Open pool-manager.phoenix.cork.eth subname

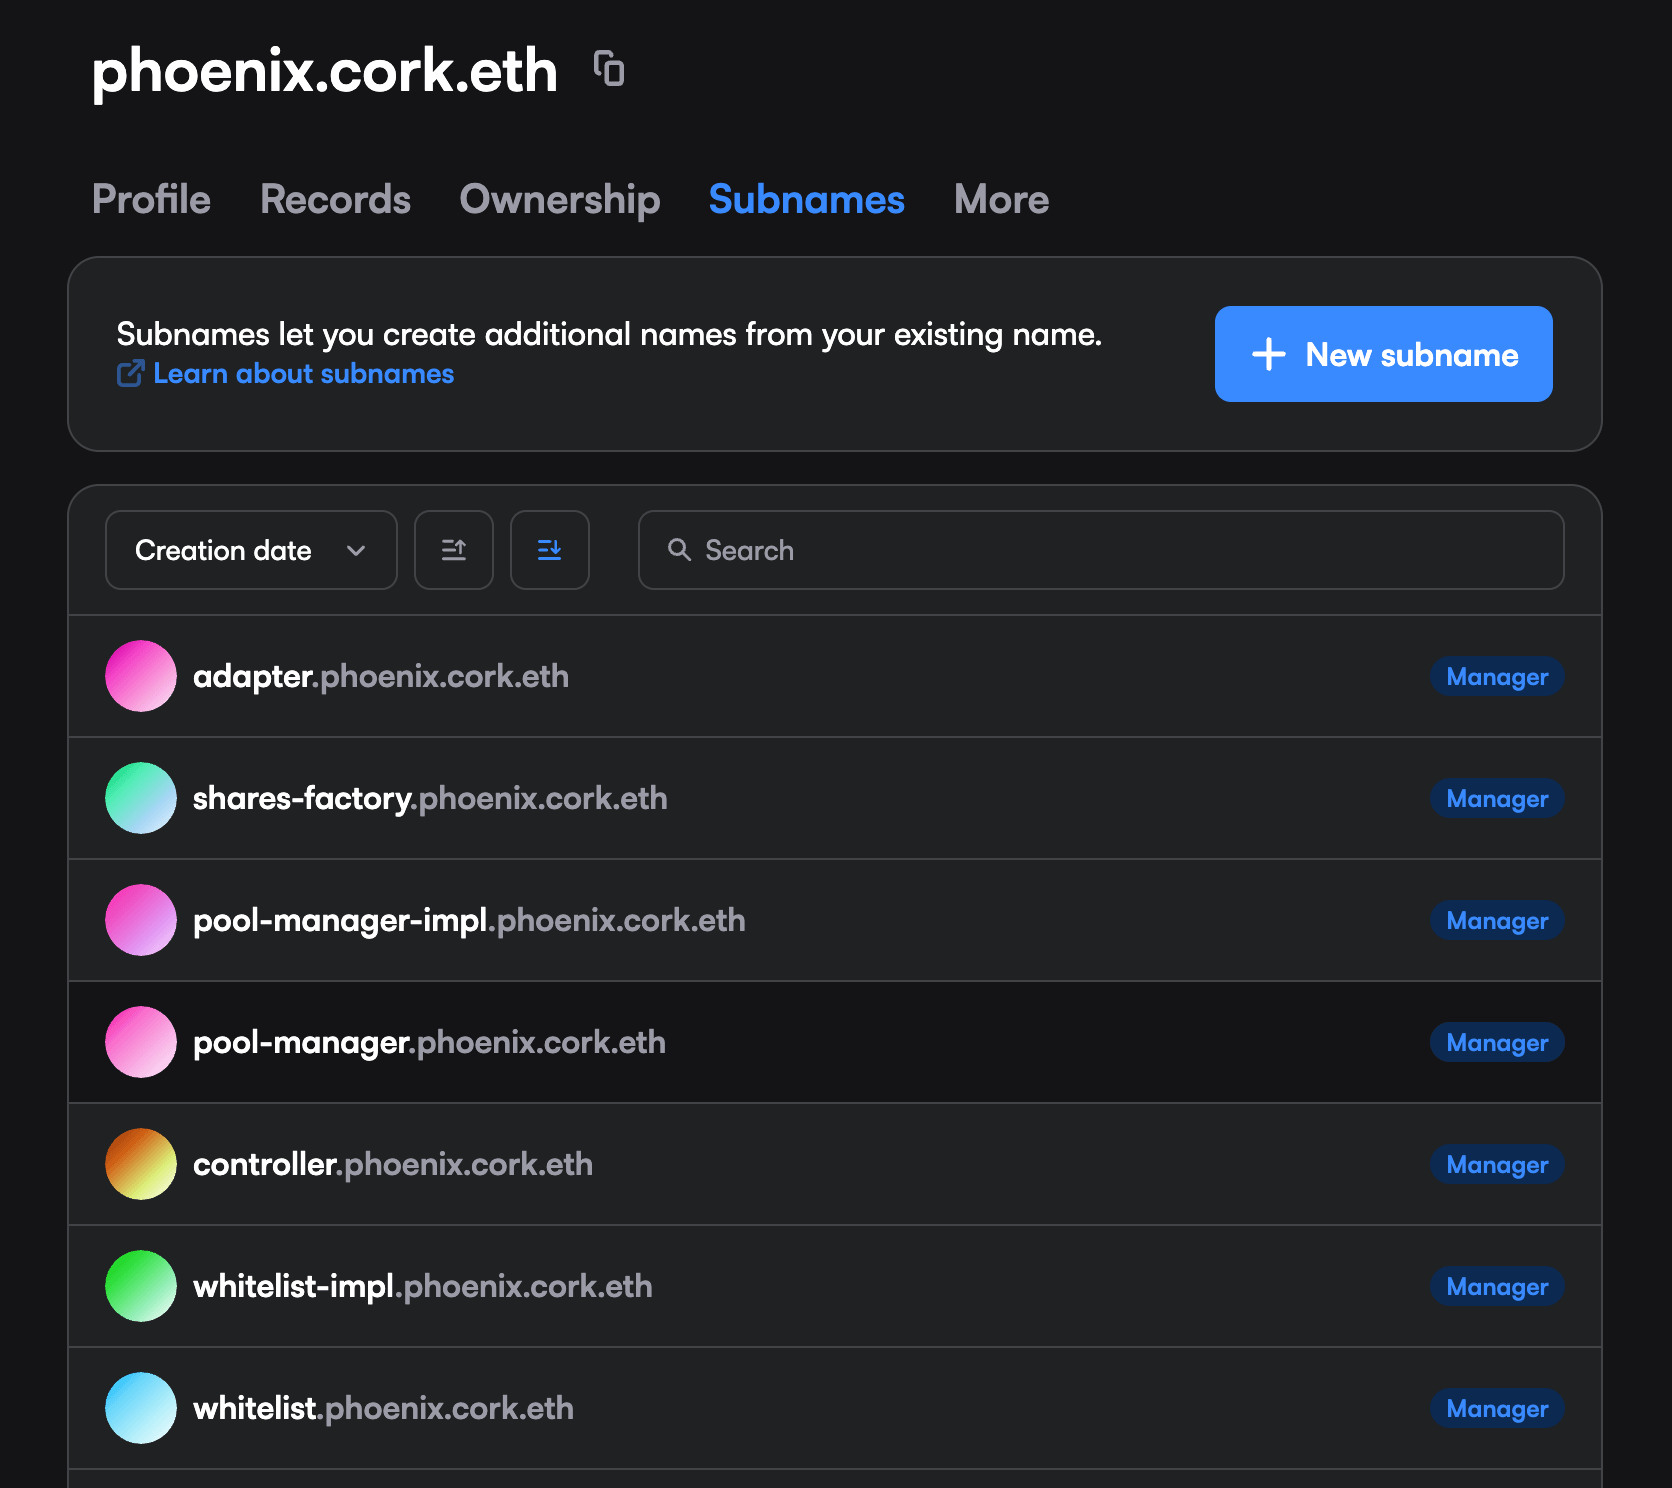pyautogui.click(x=429, y=1042)
